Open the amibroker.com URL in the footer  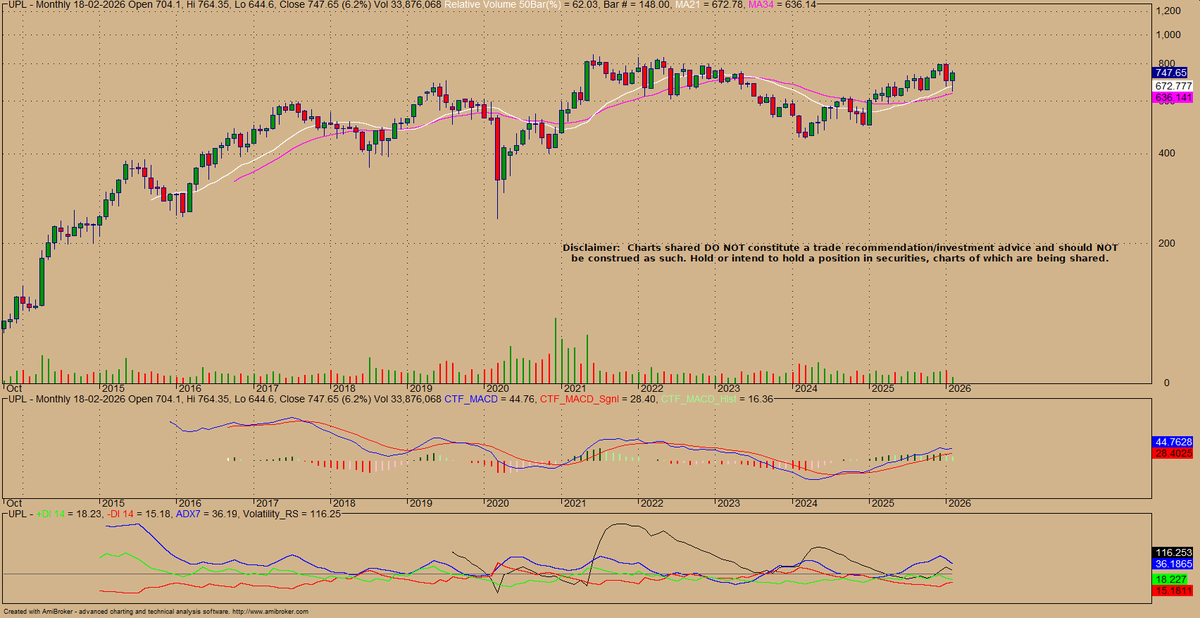[268, 611]
